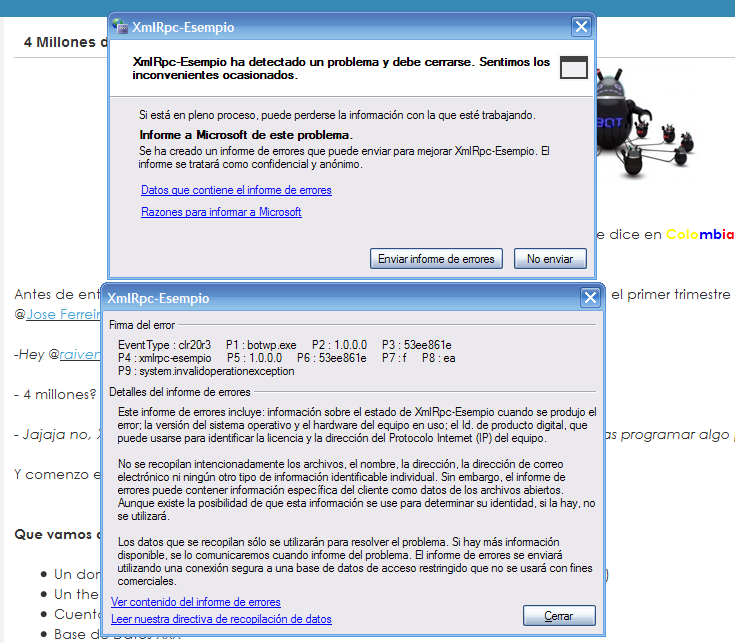This screenshot has height=643, width=735.
Task: Click 'Detalles del informe de errores' group label
Action: [x=180, y=392]
